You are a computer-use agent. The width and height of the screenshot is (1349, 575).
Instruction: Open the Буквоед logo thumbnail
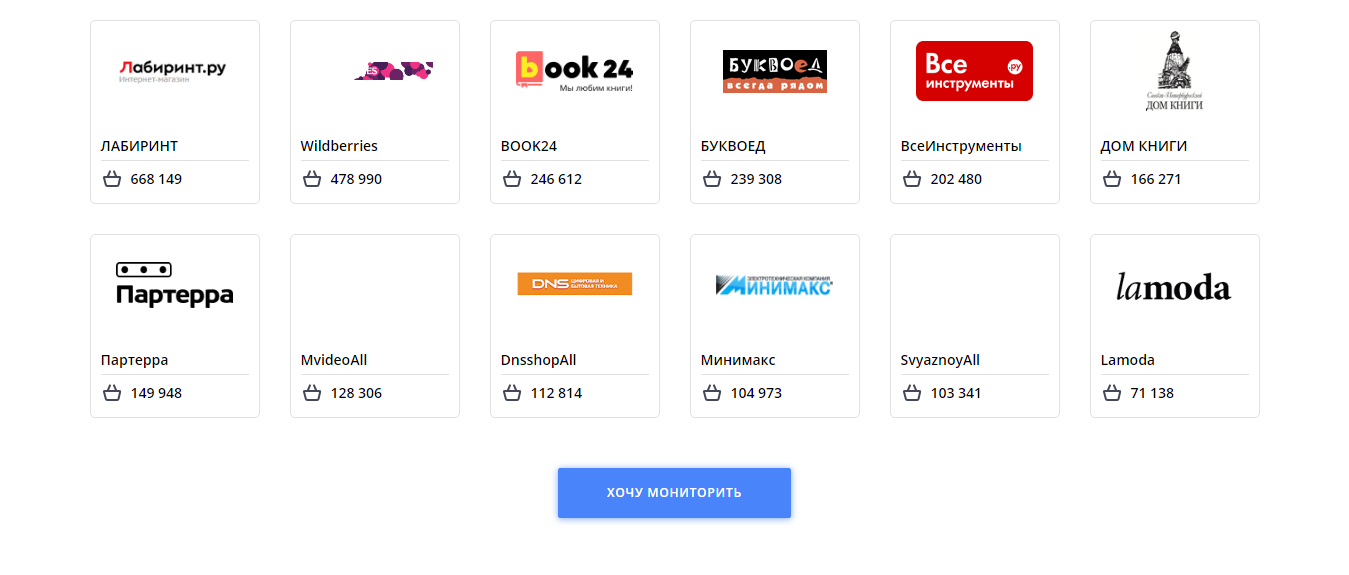click(x=774, y=71)
